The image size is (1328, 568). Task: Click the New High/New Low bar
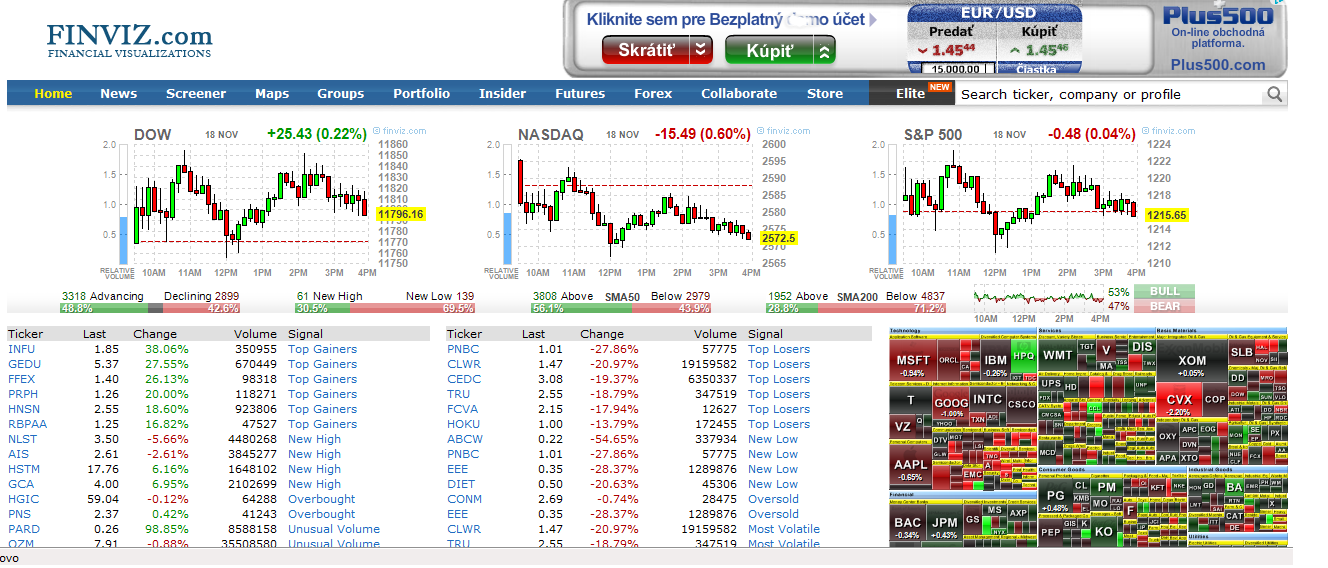385,309
